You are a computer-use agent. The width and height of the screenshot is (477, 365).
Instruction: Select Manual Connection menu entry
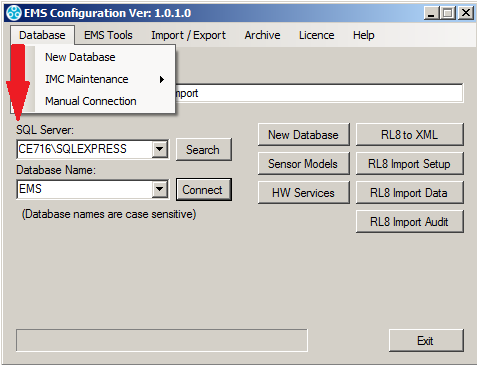click(105, 101)
